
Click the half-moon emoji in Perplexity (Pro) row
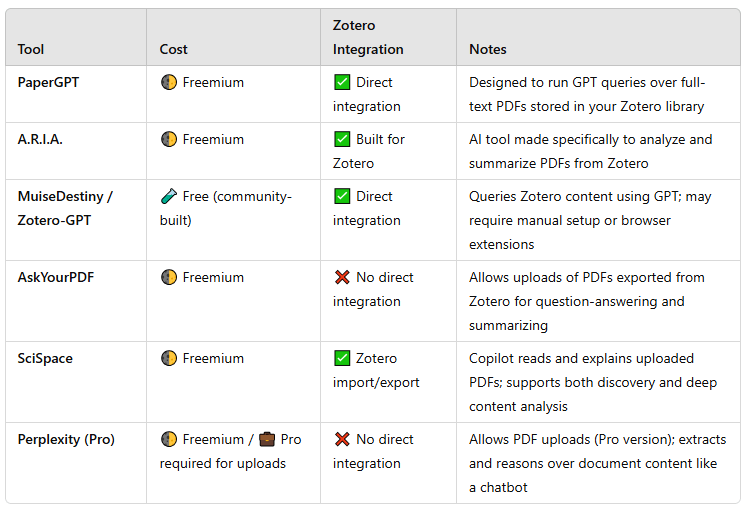click(169, 439)
